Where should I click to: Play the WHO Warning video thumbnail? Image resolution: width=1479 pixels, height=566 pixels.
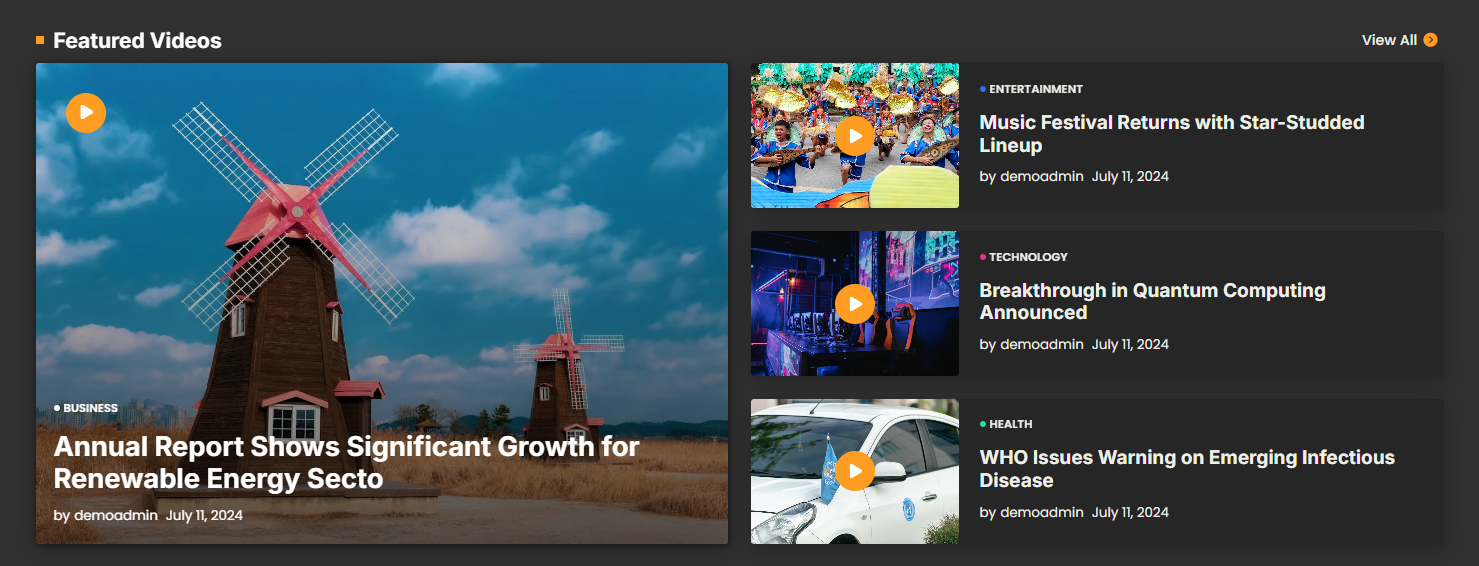coord(855,471)
